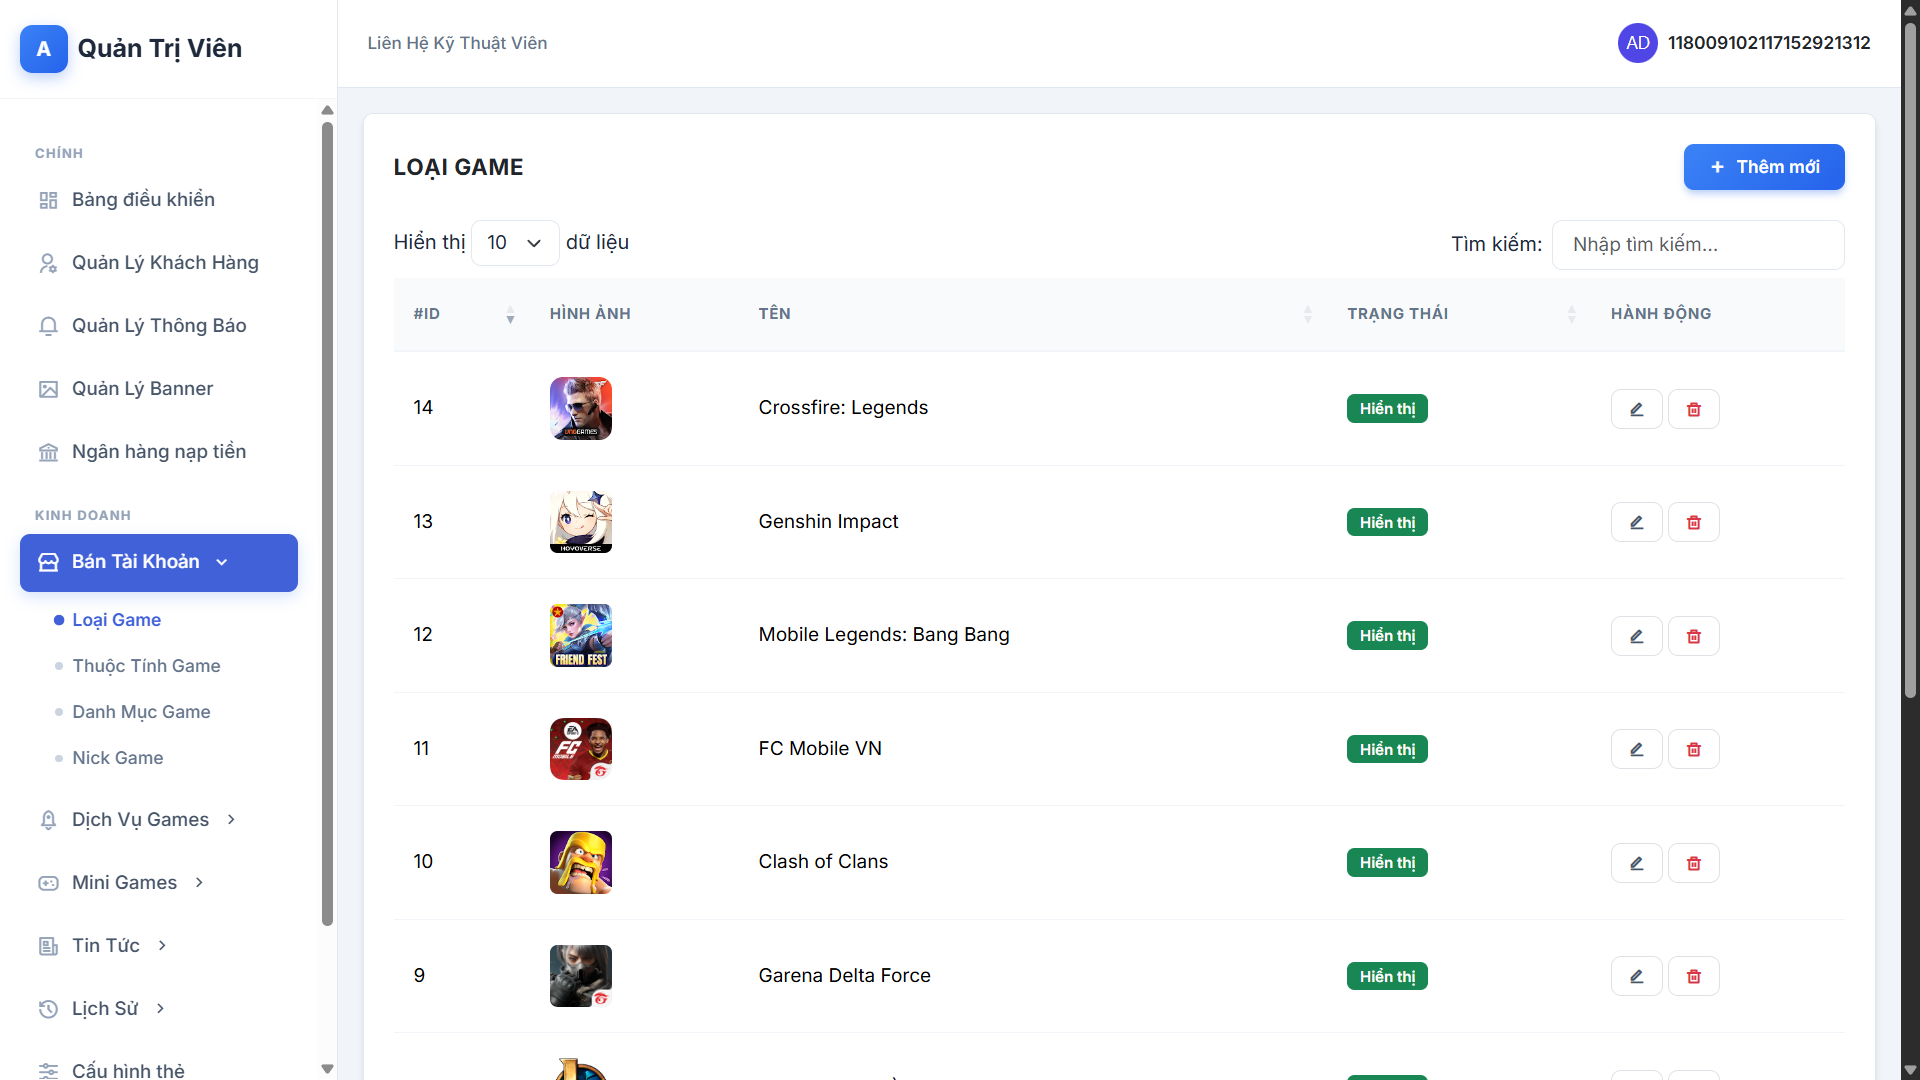1920x1080 pixels.
Task: Focus the Tìm kiếm search field
Action: (1697, 245)
